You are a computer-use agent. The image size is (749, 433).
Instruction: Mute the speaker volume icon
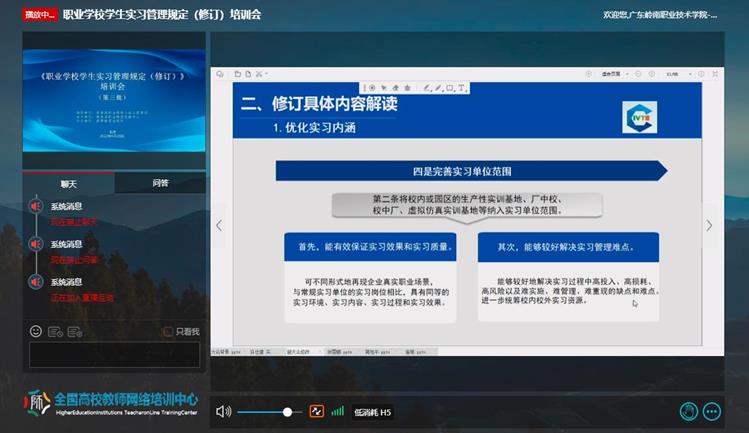click(x=223, y=411)
